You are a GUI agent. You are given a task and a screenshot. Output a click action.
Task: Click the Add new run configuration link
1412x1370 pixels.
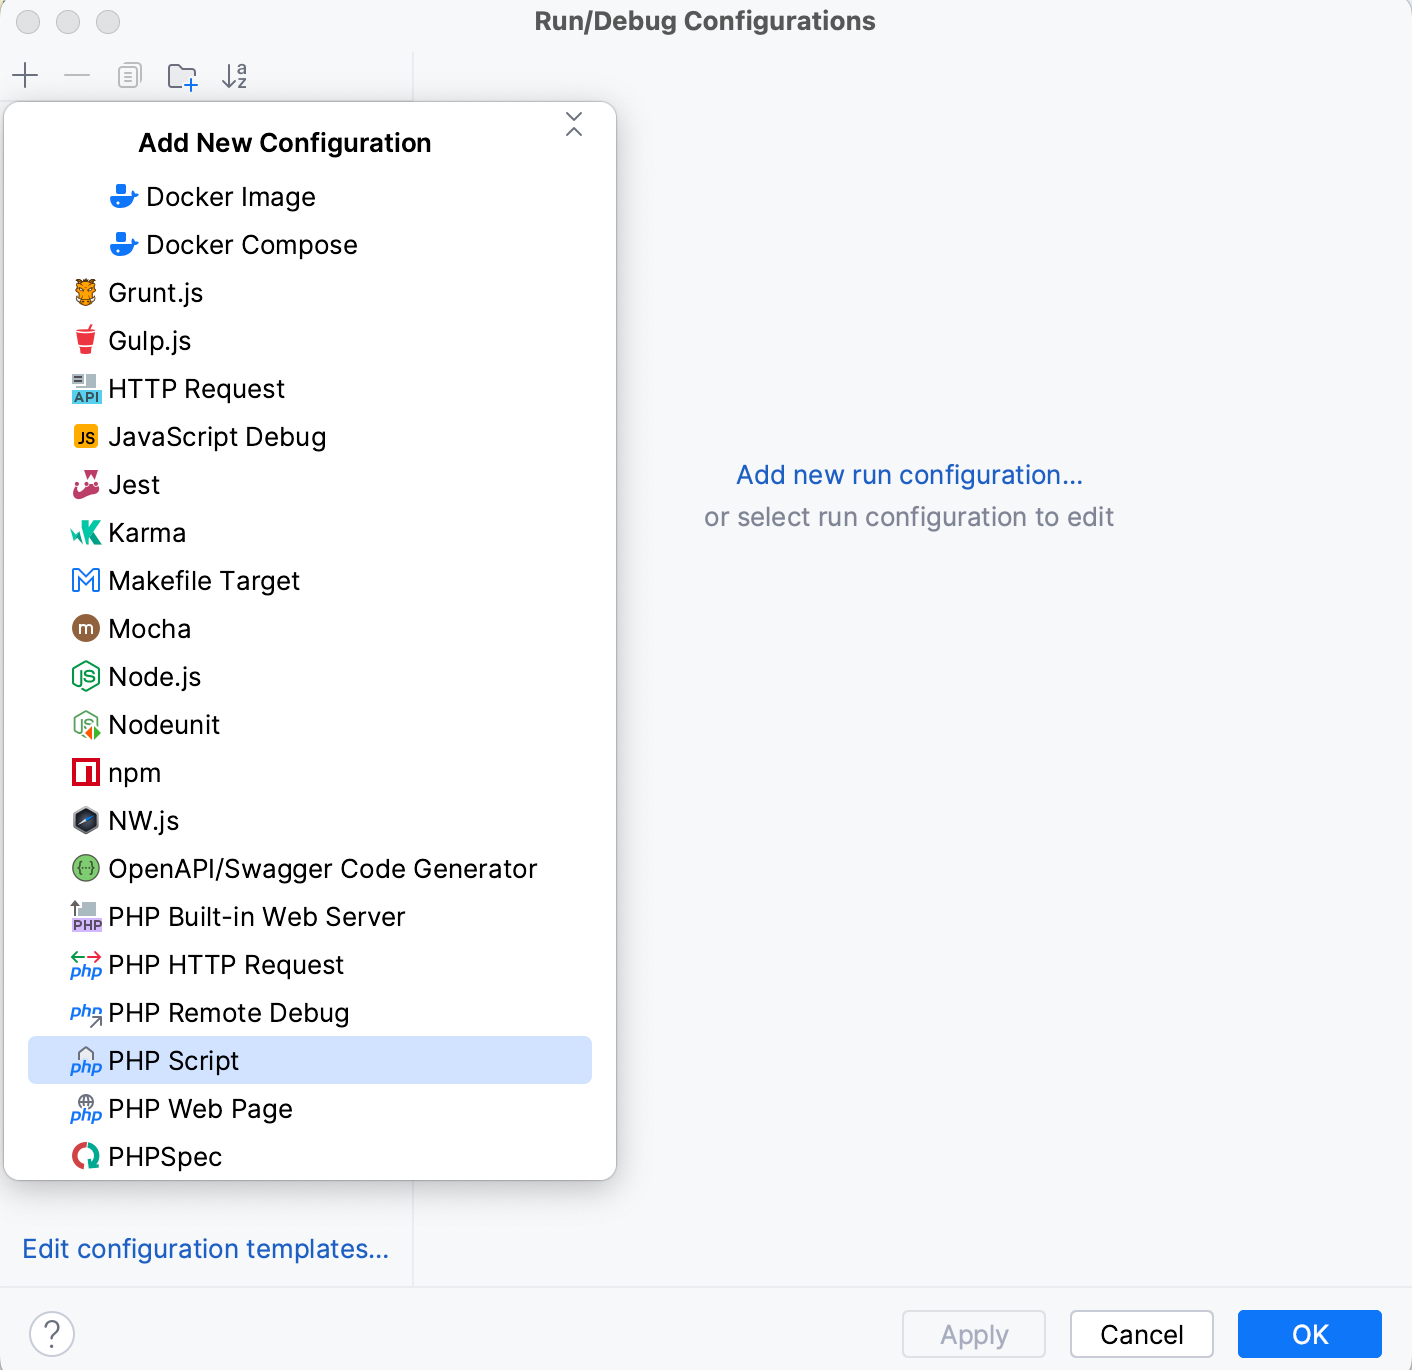[908, 474]
